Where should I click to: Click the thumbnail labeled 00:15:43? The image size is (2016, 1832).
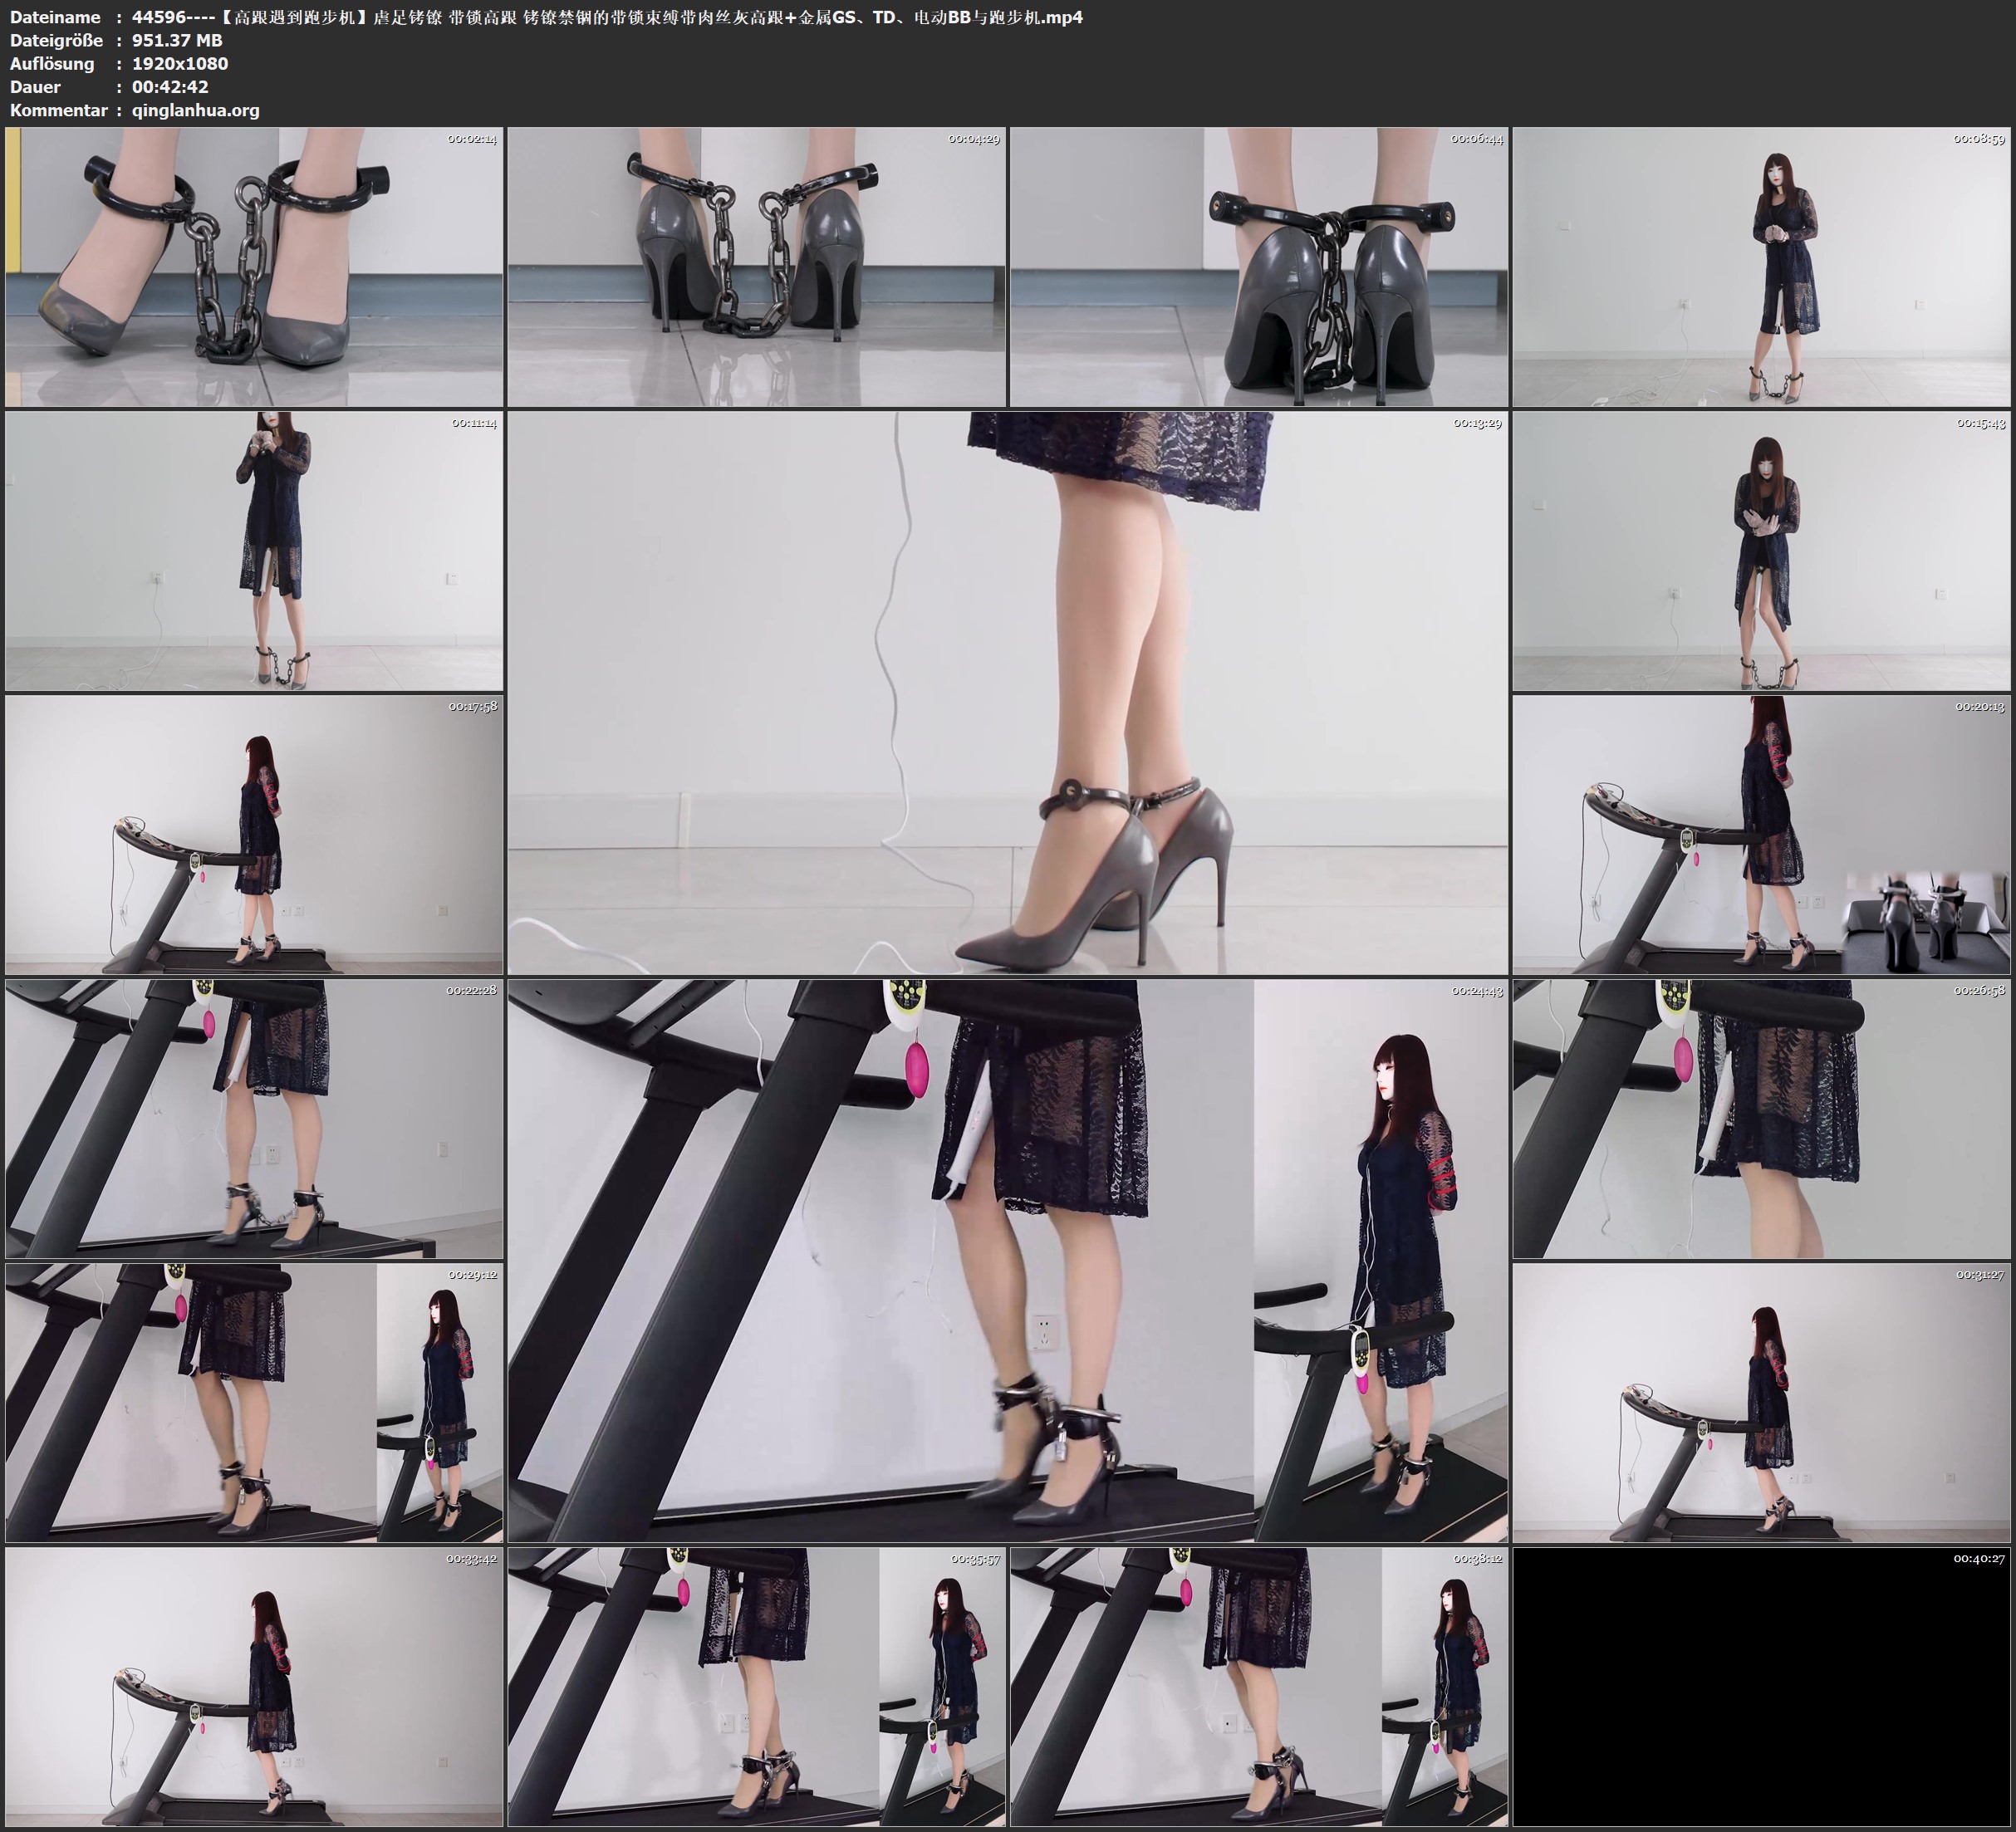click(x=1762, y=551)
